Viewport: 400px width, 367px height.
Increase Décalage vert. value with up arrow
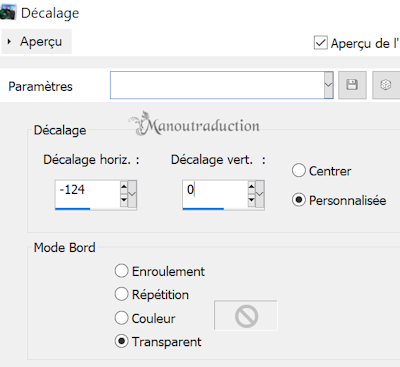(252, 186)
